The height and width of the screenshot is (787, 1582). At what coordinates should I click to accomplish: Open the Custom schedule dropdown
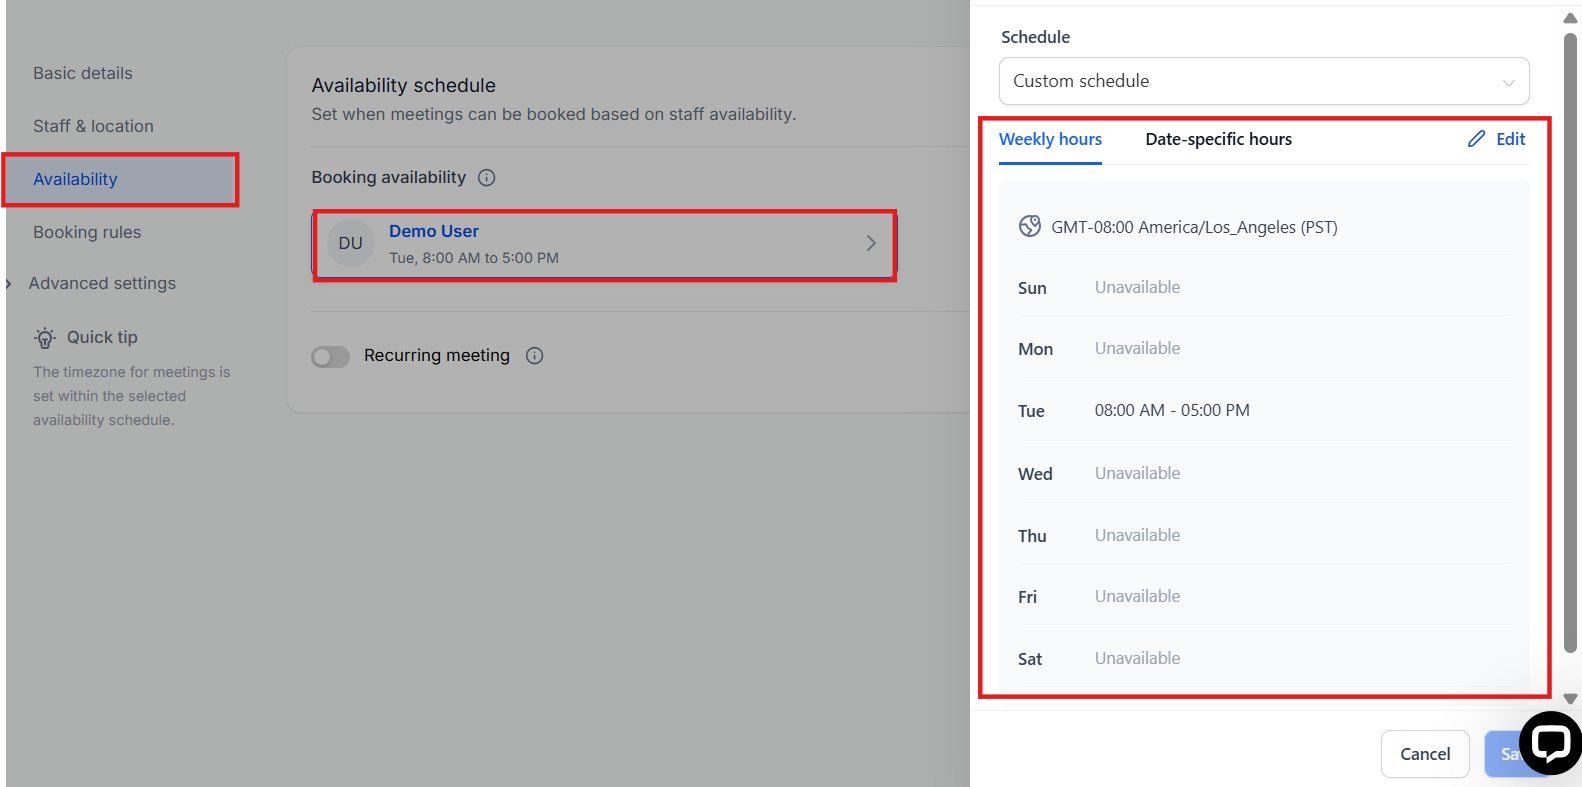1263,81
